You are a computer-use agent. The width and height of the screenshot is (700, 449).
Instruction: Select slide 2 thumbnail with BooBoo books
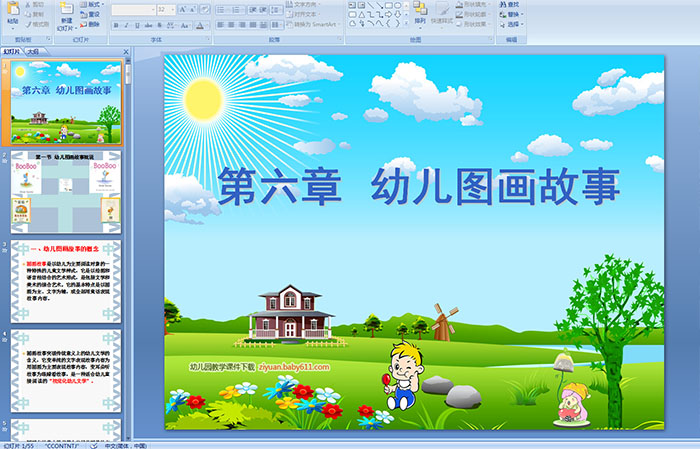[66, 192]
